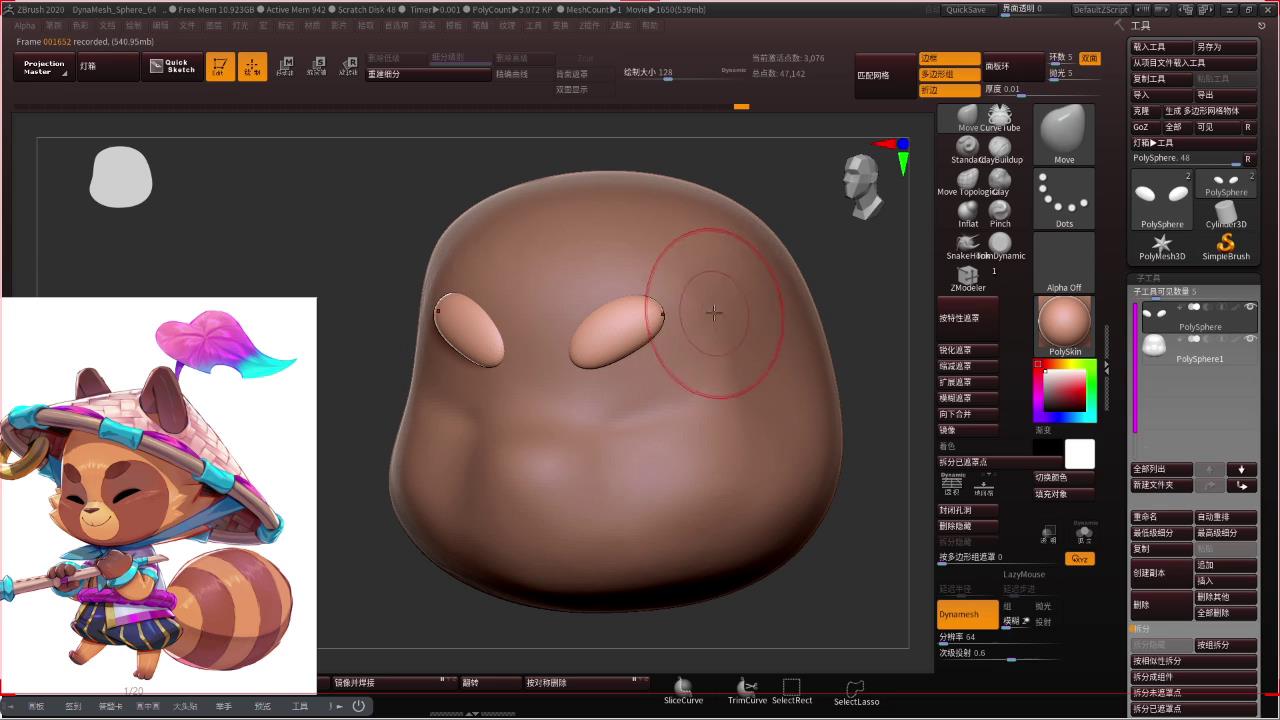Pick the Inflat brush
This screenshot has height=720, width=1280.
(968, 211)
